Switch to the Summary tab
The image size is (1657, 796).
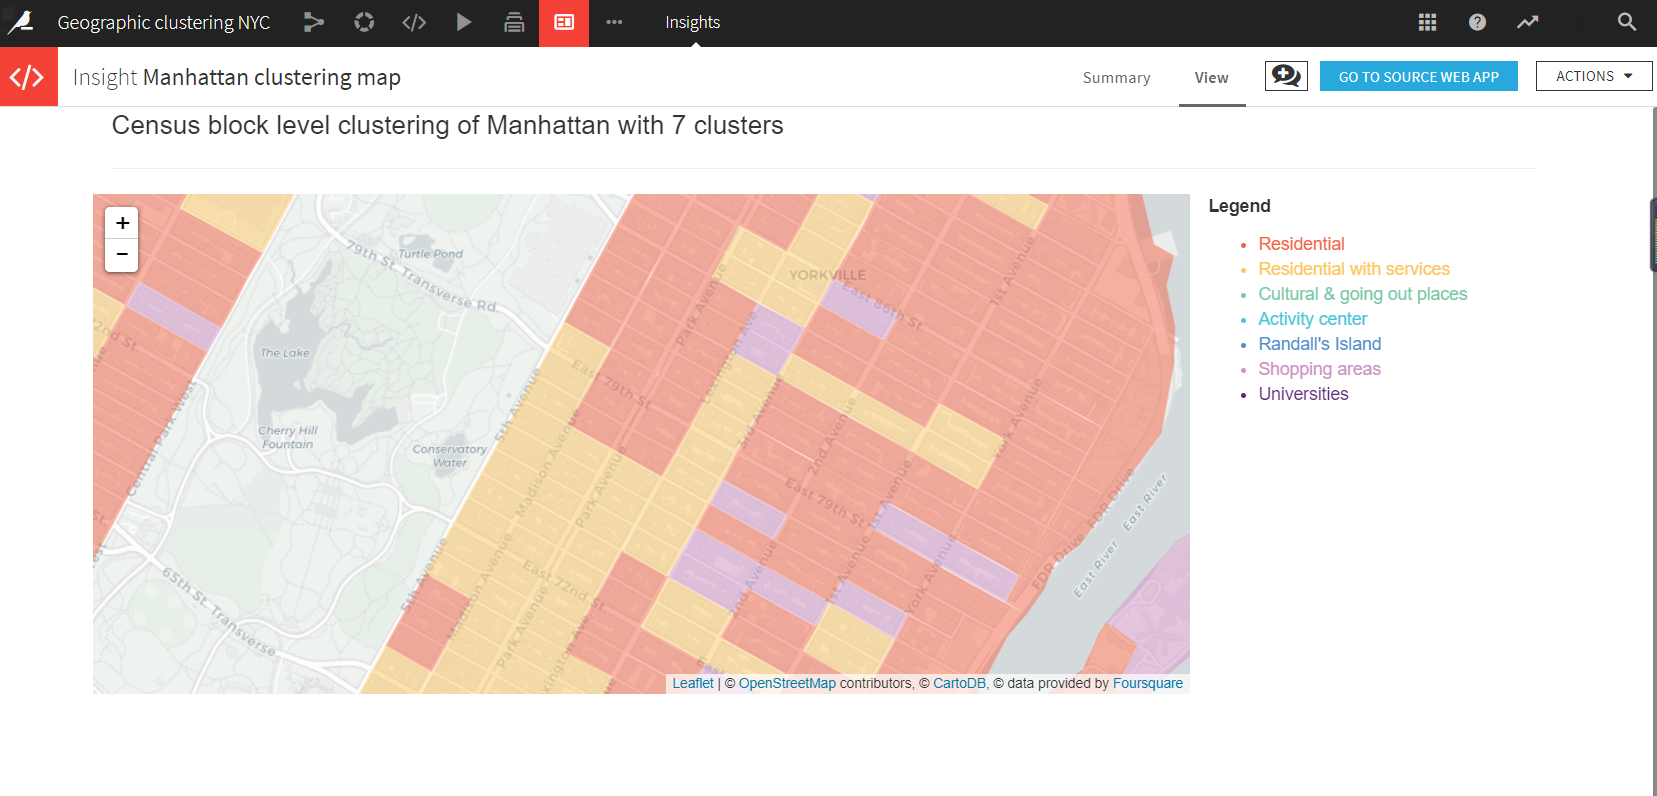pos(1116,78)
